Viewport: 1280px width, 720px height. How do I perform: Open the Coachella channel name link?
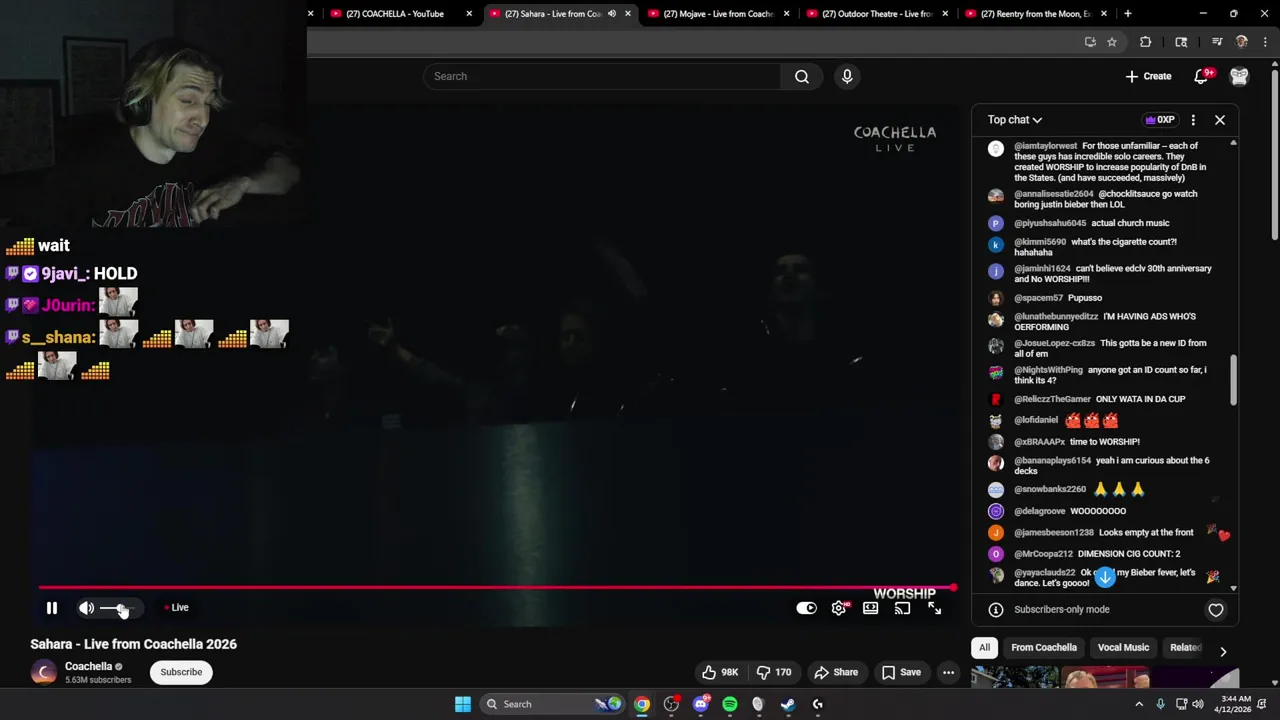pos(88,666)
